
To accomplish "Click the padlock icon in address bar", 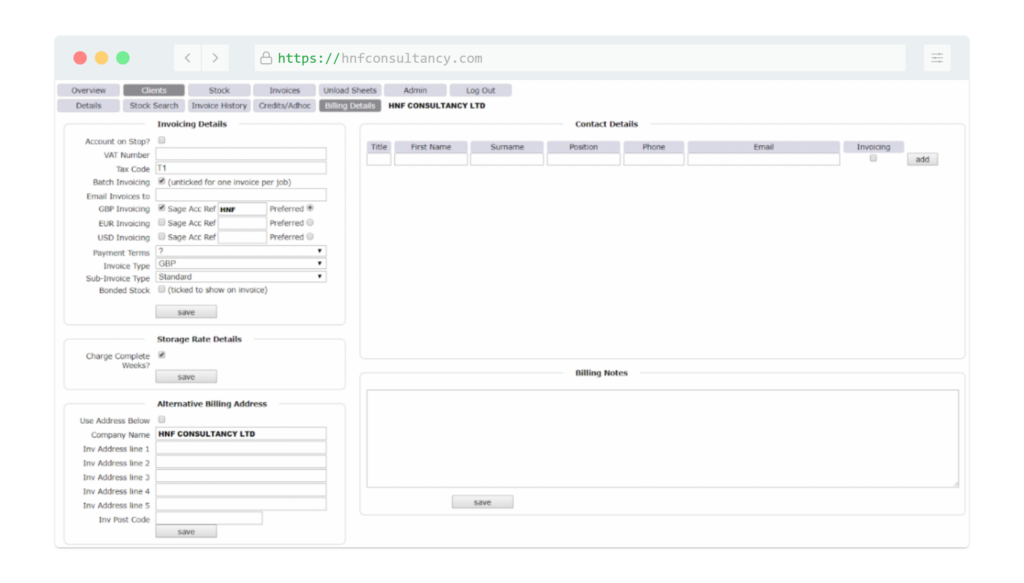I will [266, 59].
